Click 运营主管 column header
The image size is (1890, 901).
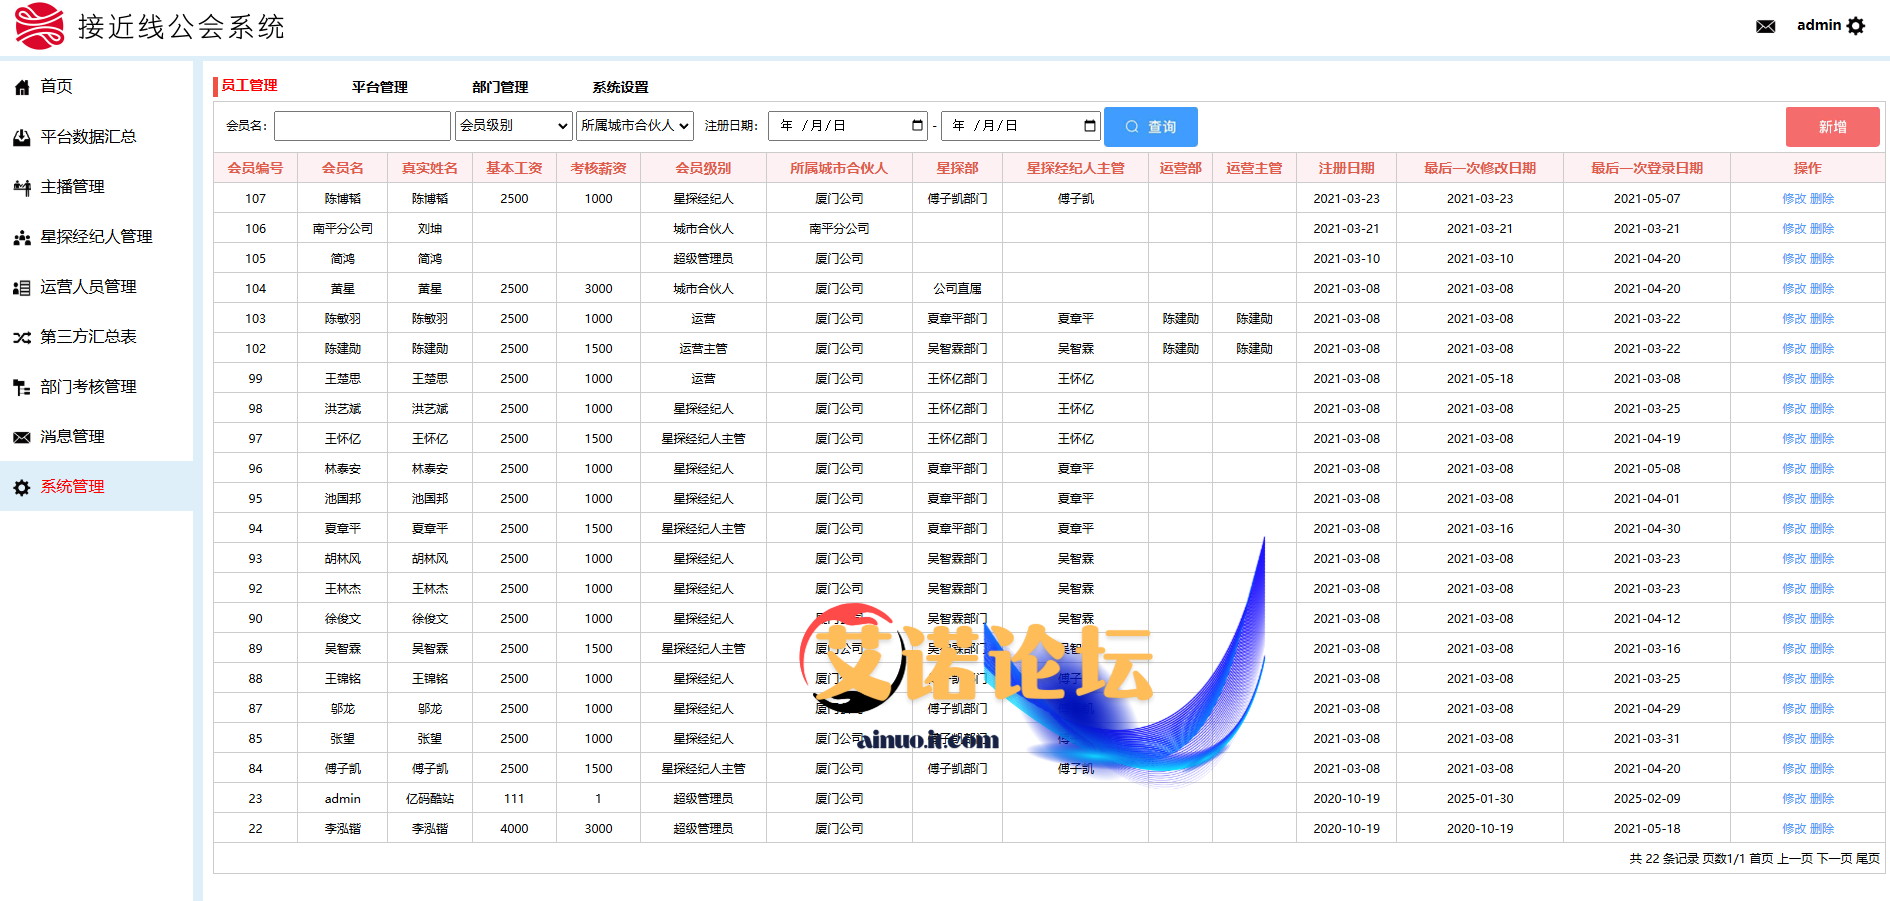(x=1254, y=168)
